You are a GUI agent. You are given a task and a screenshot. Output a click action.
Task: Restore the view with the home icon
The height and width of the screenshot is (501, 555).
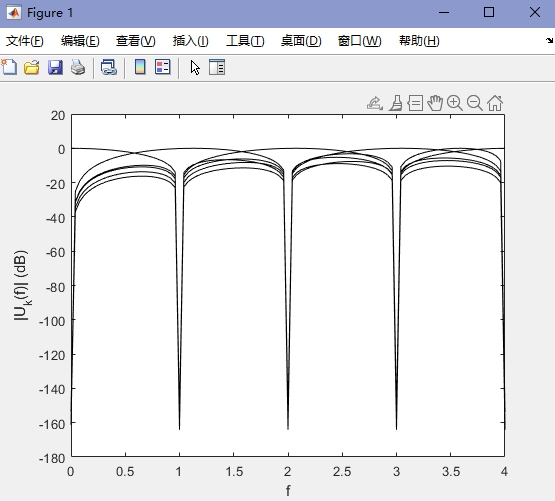tap(495, 103)
